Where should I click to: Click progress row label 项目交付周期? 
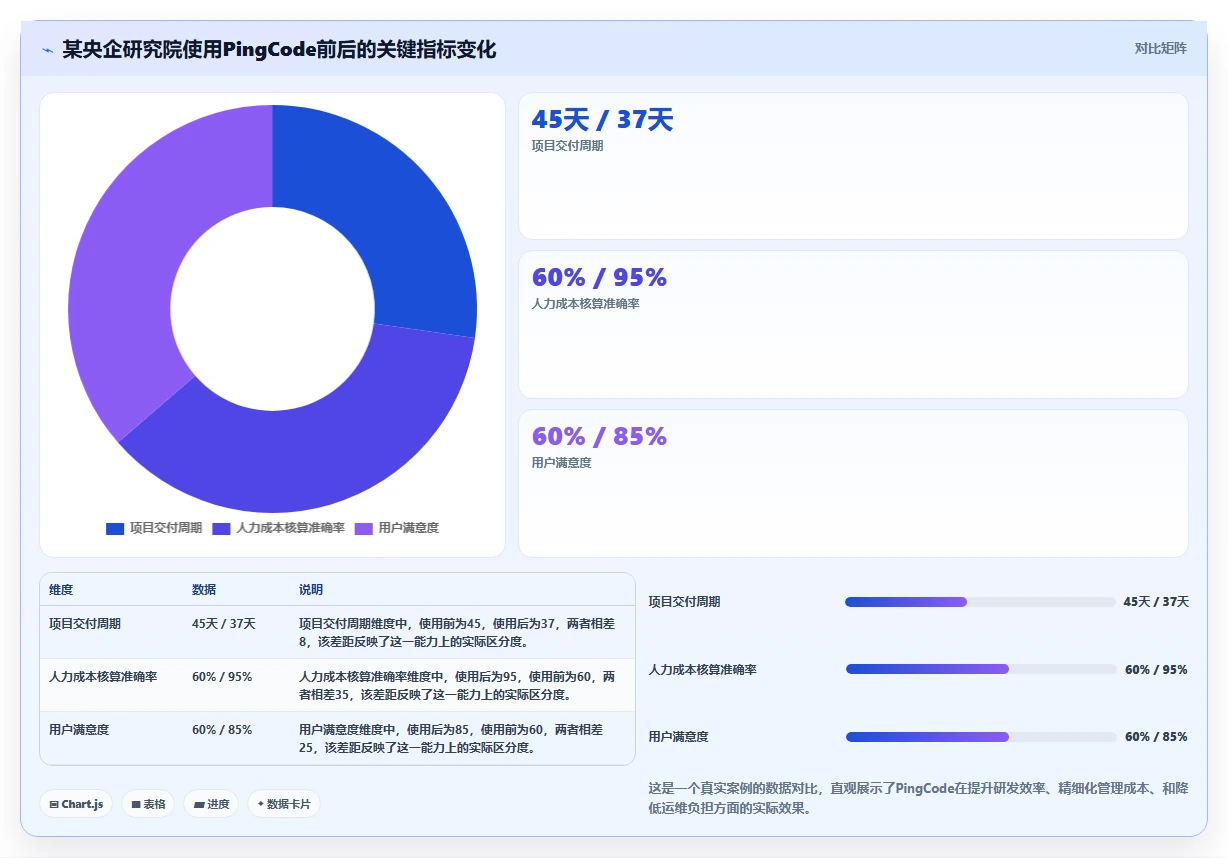point(684,602)
